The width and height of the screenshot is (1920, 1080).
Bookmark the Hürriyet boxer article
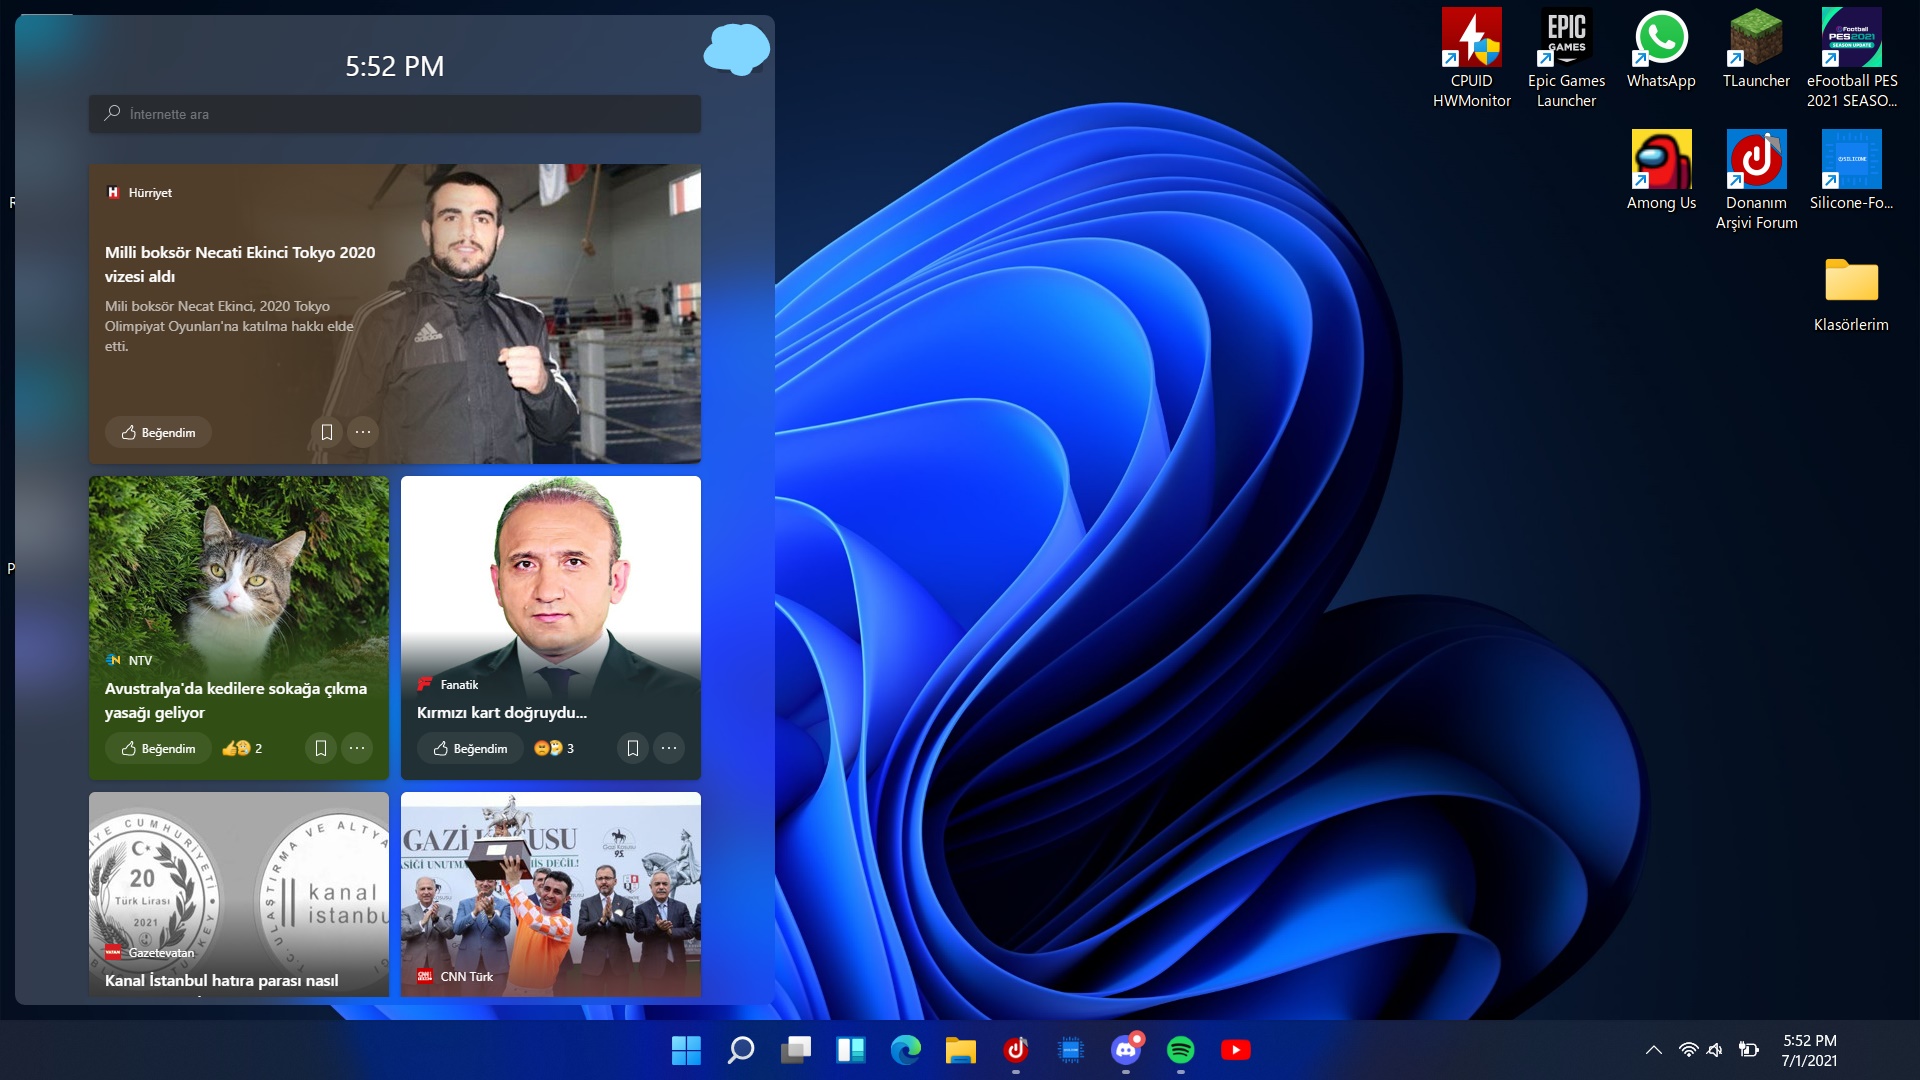tap(326, 432)
